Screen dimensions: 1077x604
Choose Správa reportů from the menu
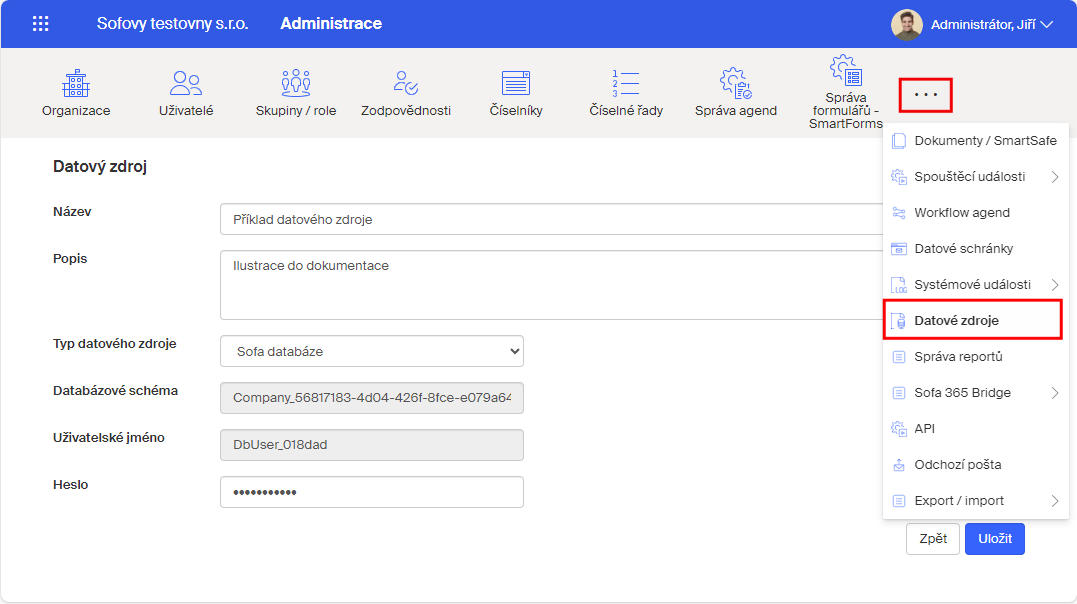click(957, 357)
